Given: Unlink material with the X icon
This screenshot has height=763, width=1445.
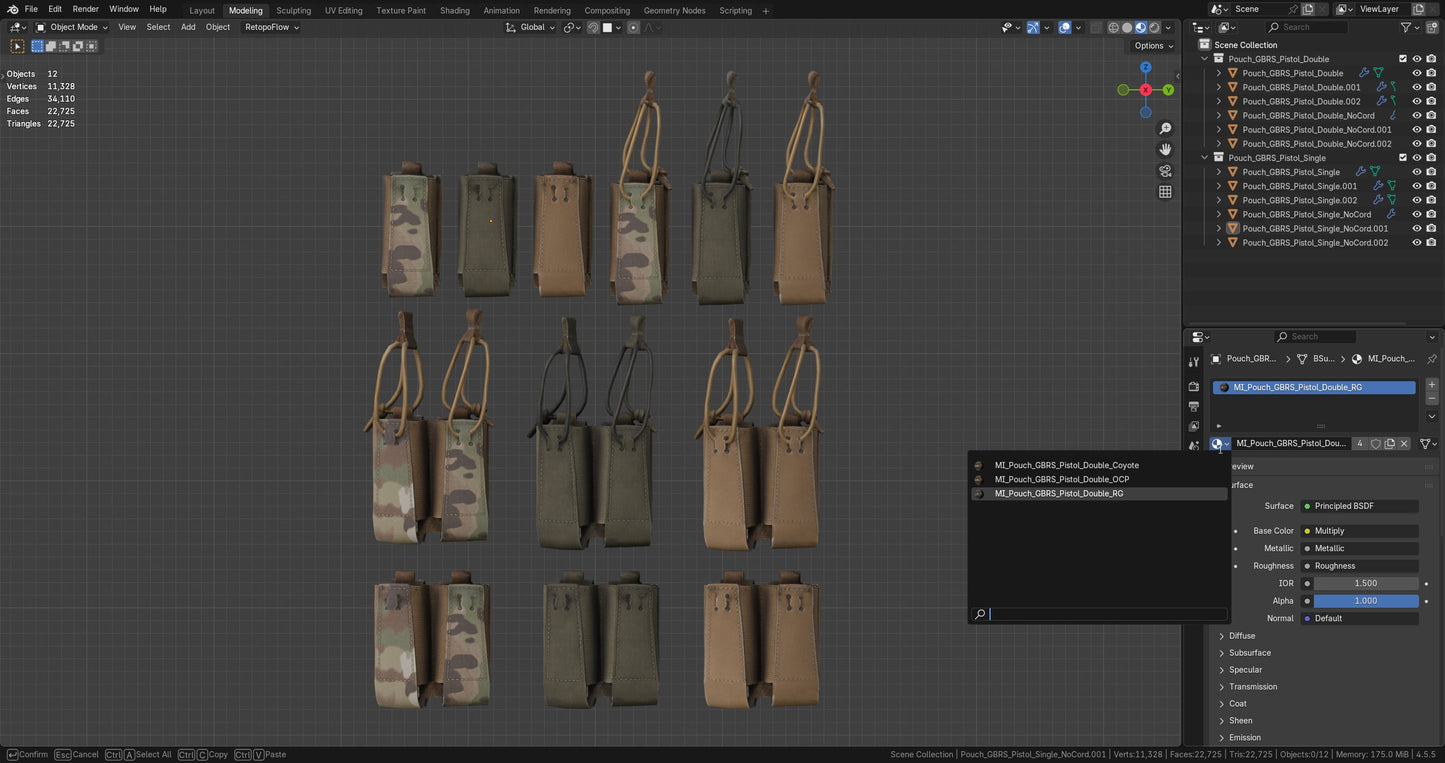Looking at the screenshot, I should (1404, 444).
